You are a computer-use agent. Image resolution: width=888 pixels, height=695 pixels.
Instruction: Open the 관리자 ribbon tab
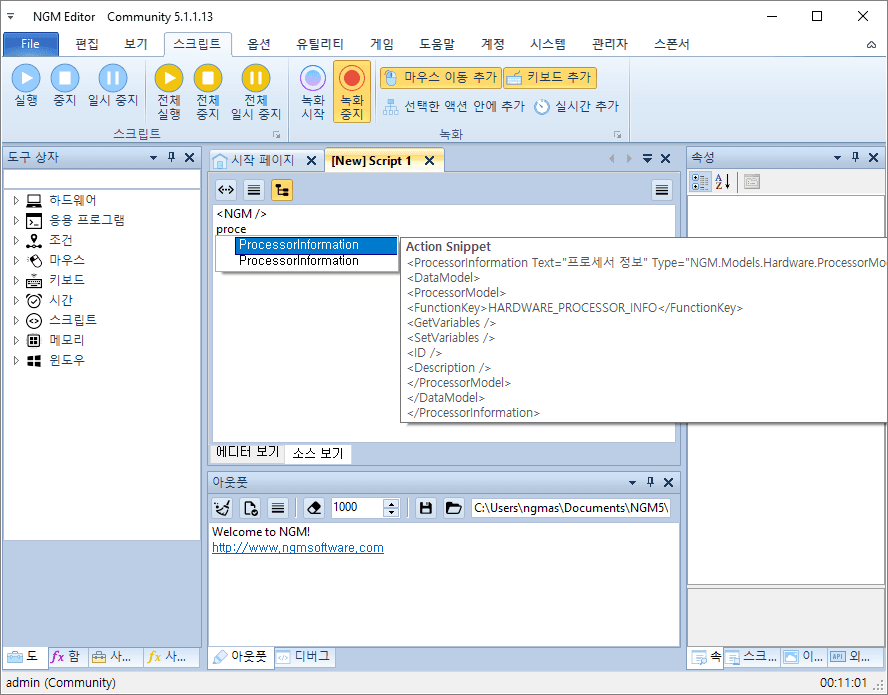click(x=610, y=44)
